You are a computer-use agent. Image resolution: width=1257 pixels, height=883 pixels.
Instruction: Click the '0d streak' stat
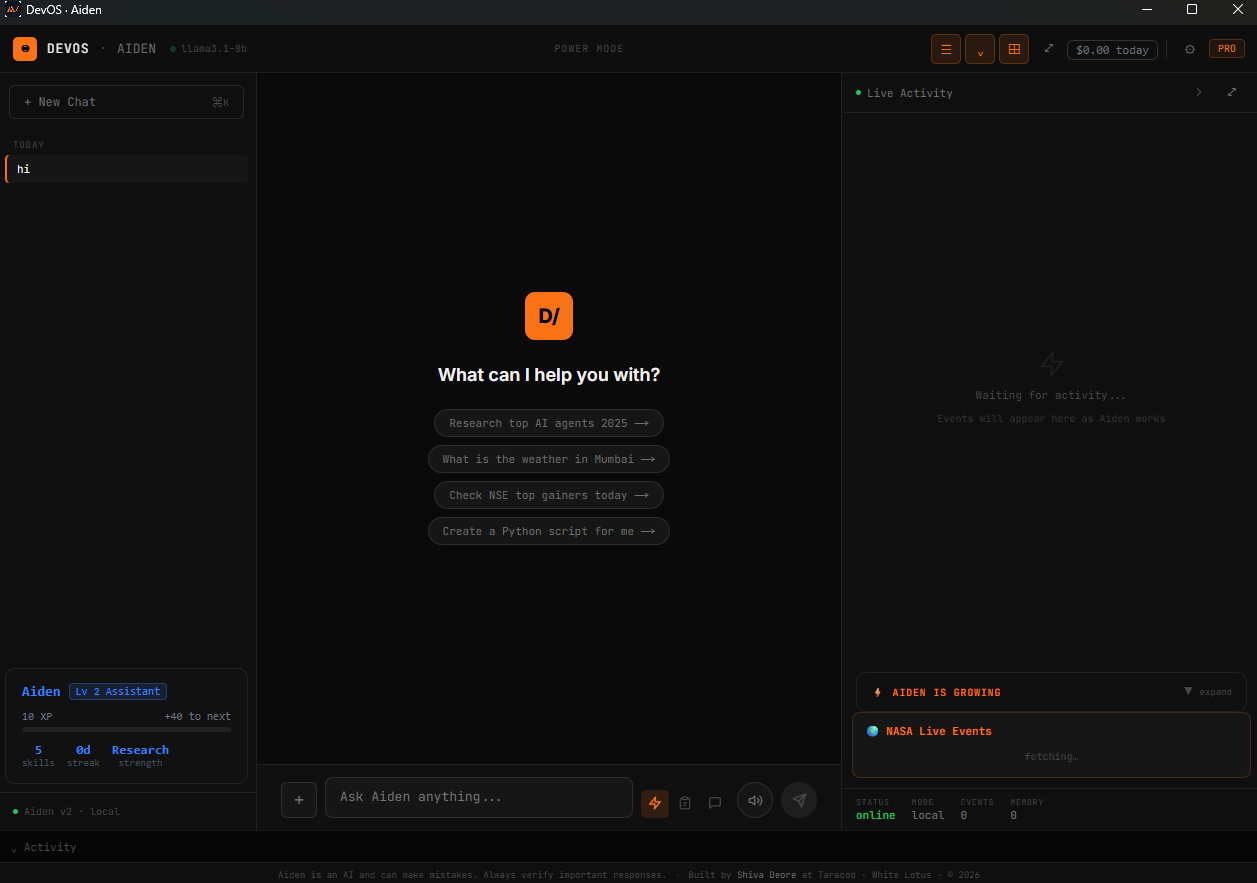click(83, 756)
